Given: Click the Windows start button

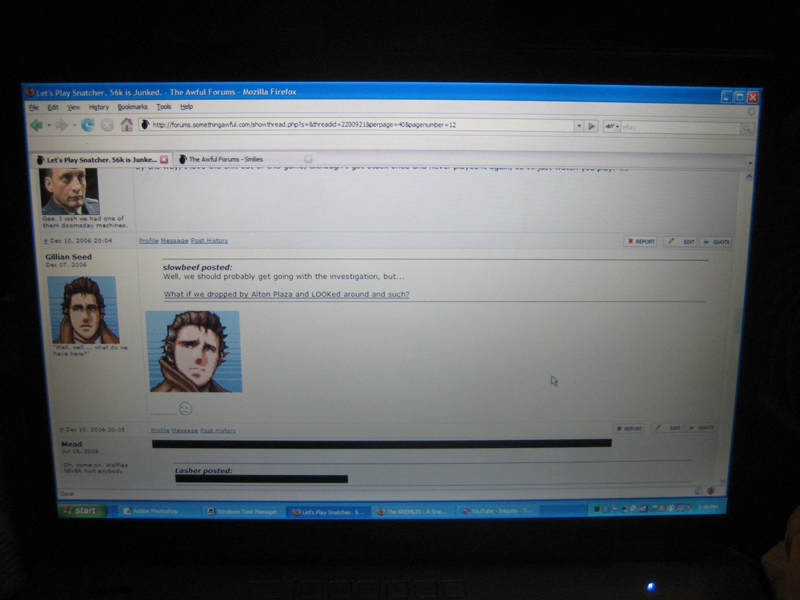Looking at the screenshot, I should click(x=82, y=511).
